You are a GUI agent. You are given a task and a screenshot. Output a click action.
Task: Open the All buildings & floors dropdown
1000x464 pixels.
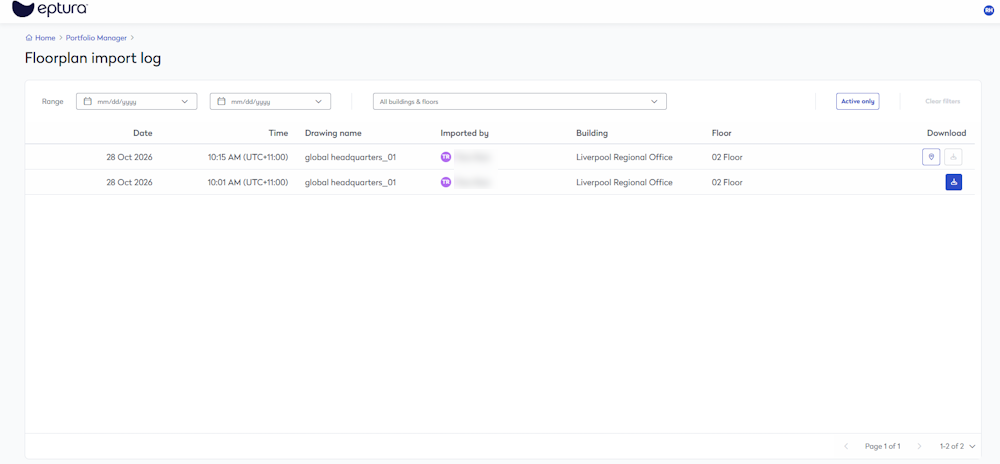coord(520,101)
